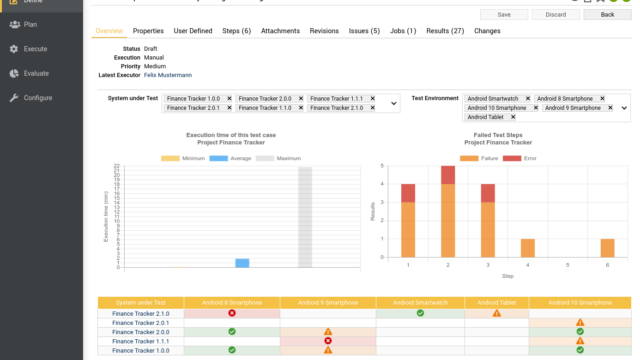This screenshot has height=360, width=640.
Task: Toggle Minimum legend swatch in execution chart
Action: coord(170,158)
